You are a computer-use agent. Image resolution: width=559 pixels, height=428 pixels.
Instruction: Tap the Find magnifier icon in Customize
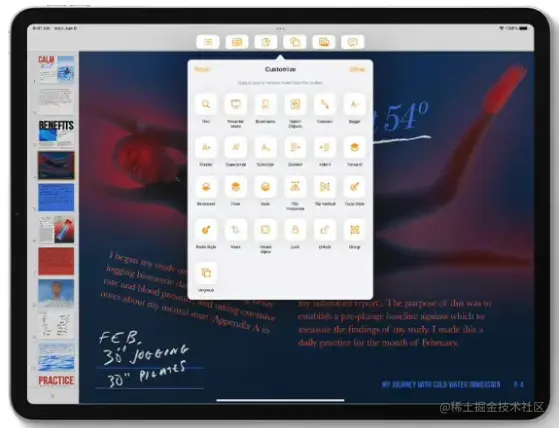tap(206, 104)
